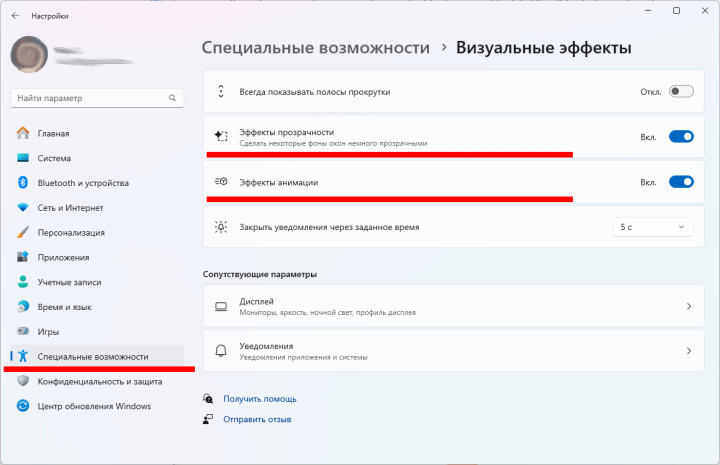Open the Уведомления chevron arrow
The image size is (720, 465).
point(688,351)
